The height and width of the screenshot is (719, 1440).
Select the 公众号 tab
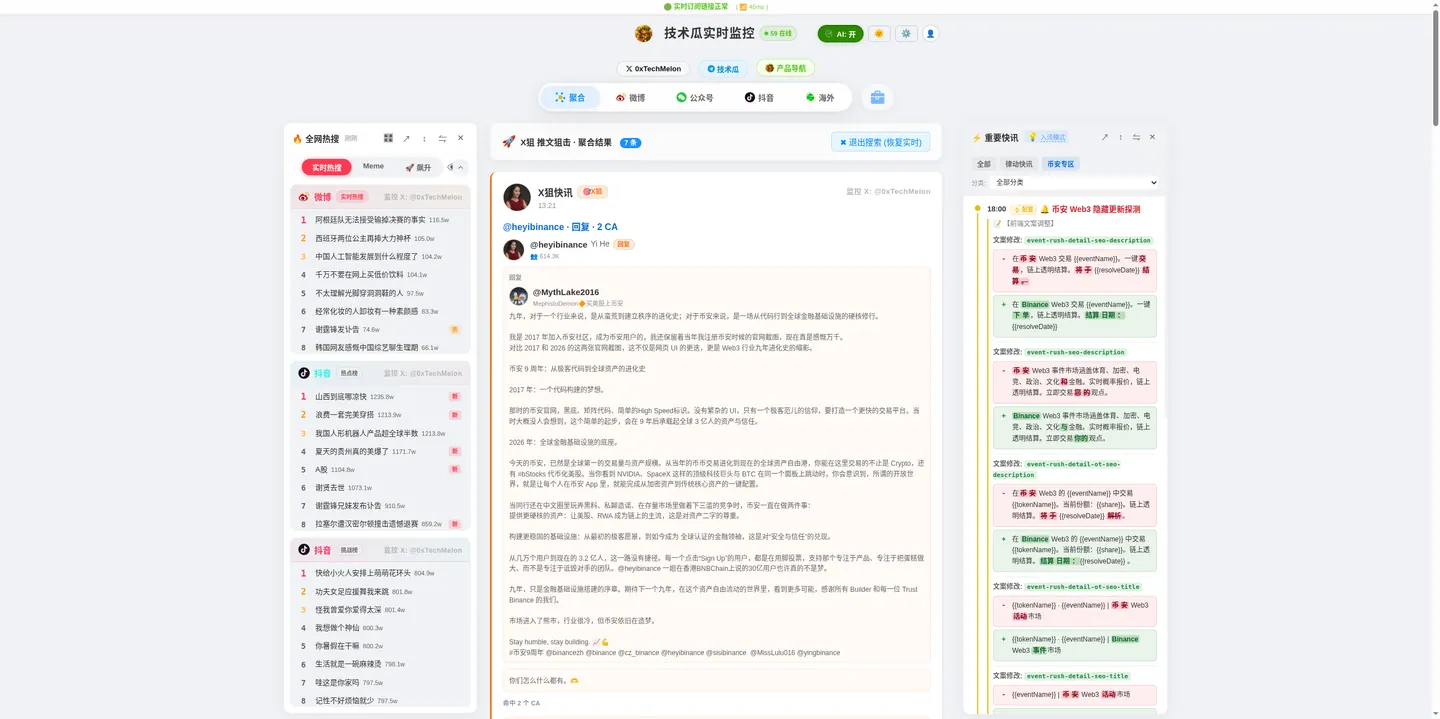pyautogui.click(x=695, y=98)
